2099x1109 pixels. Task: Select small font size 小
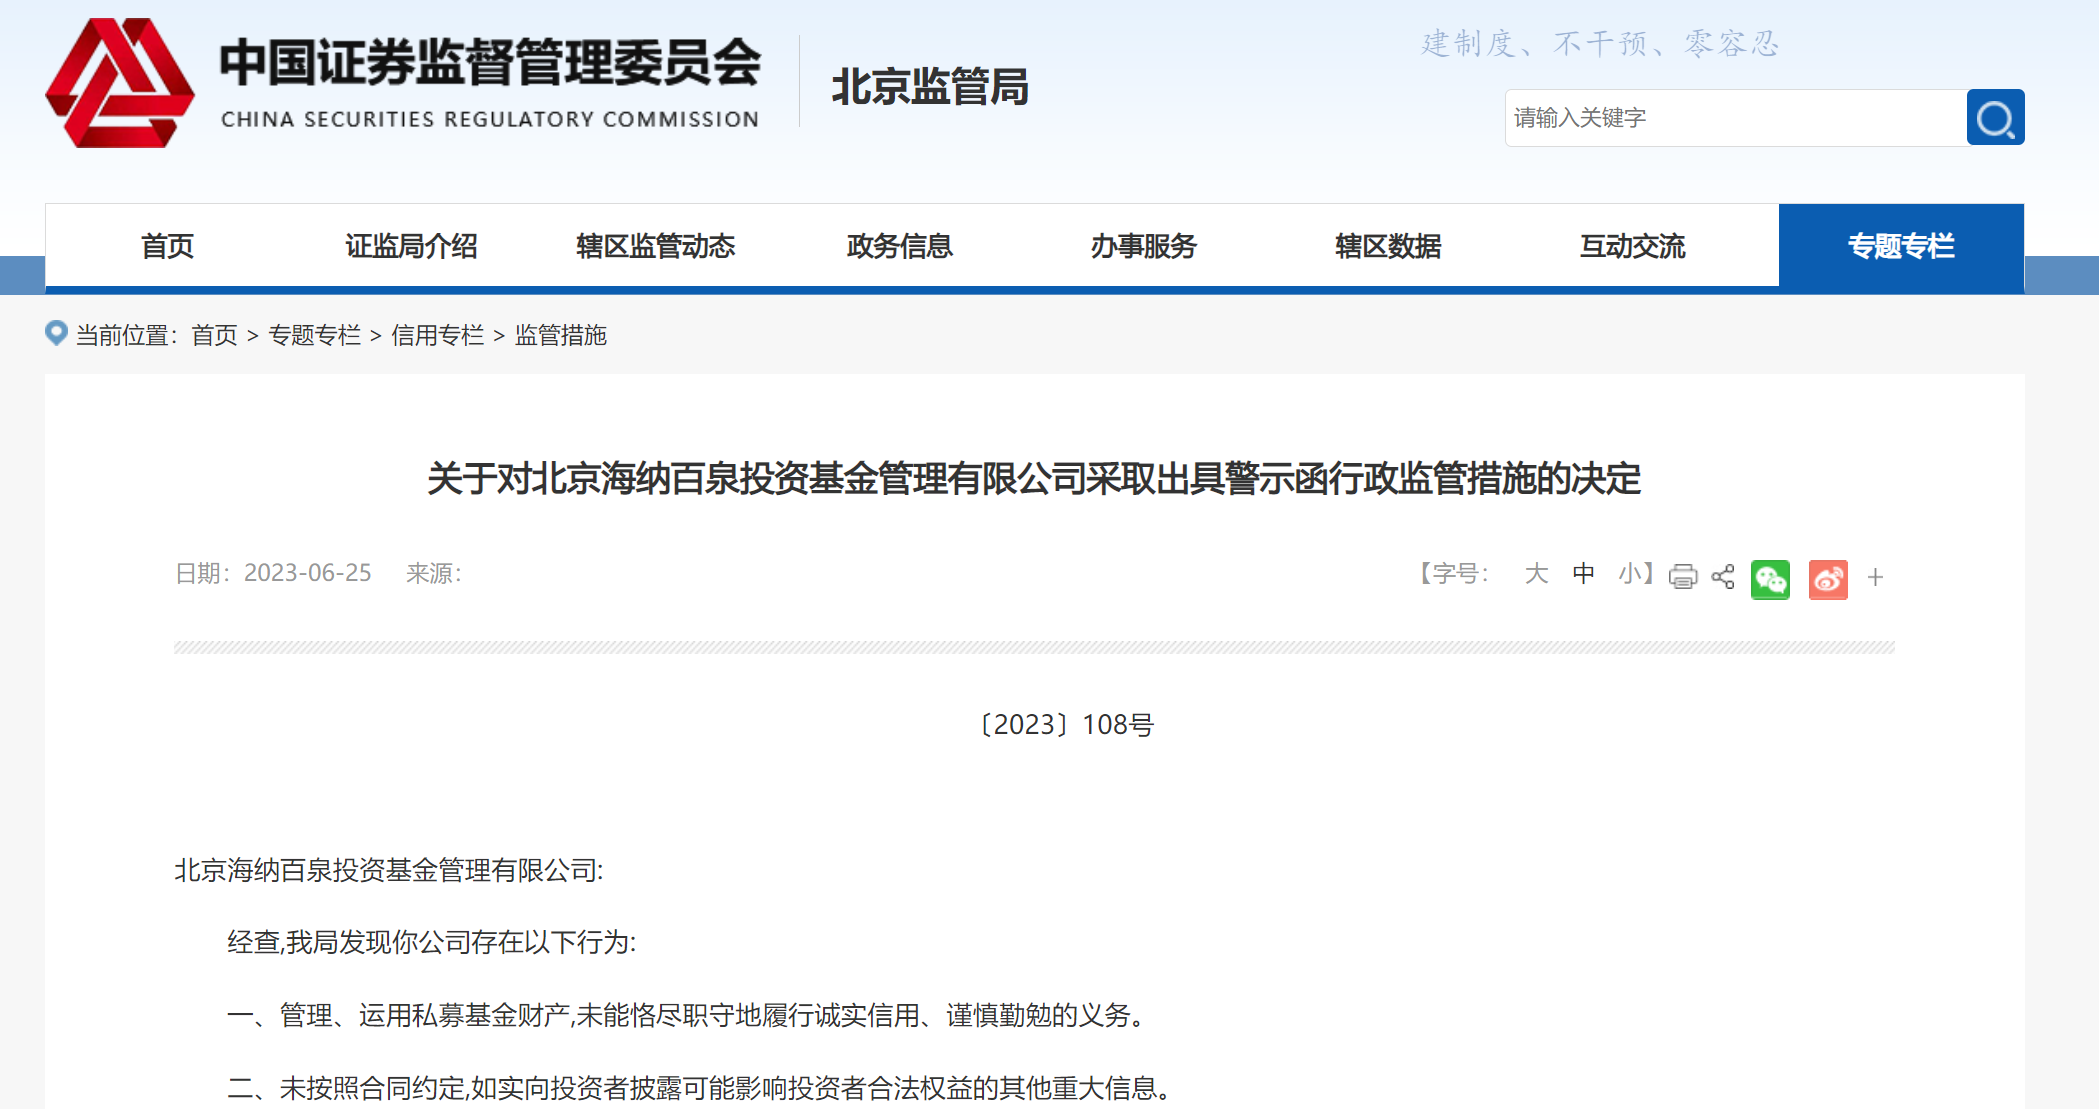pyautogui.click(x=1630, y=574)
